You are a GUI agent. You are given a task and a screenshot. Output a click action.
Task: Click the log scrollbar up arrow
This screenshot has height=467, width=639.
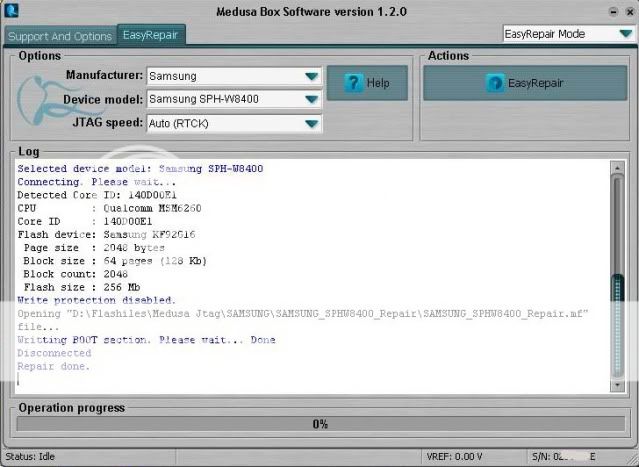click(618, 167)
